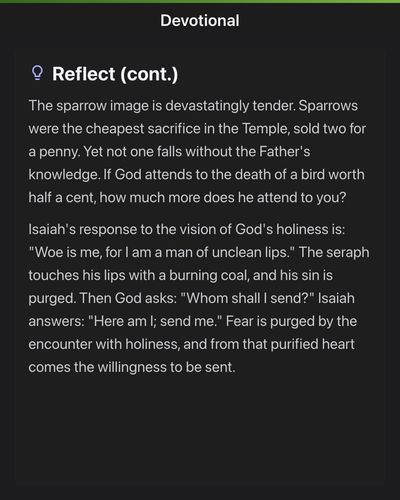Click the word "Temple" in the first paragraph
Image resolution: width=400 pixels, height=500 pixels.
(266, 129)
